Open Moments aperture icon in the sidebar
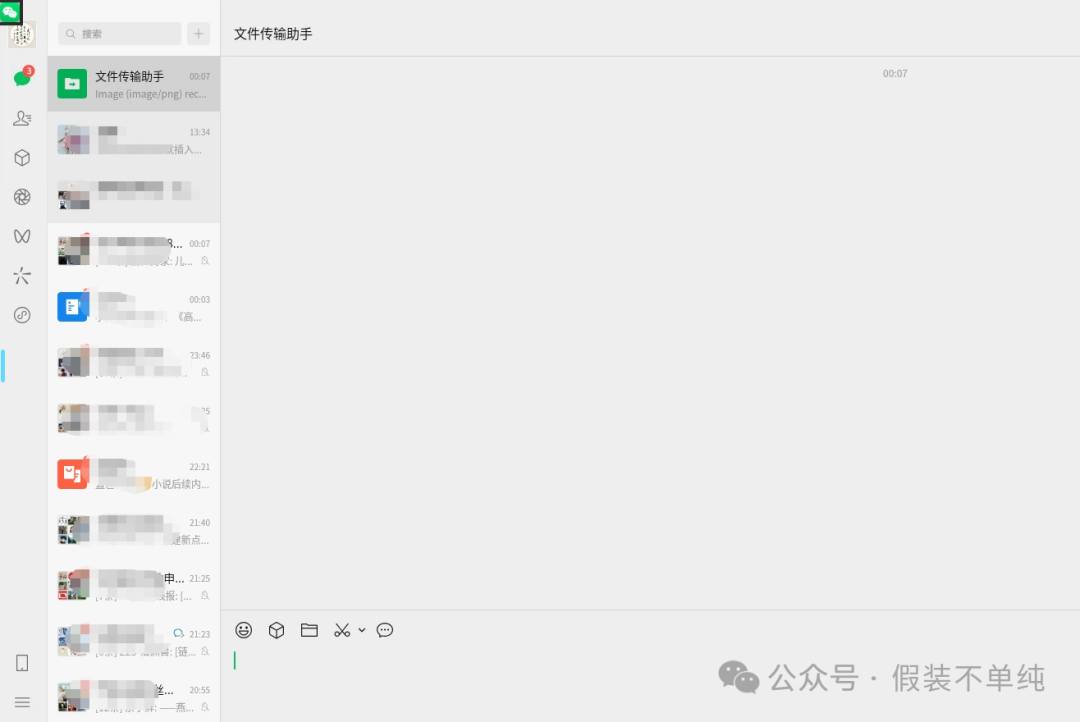This screenshot has width=1080, height=722. [22, 197]
